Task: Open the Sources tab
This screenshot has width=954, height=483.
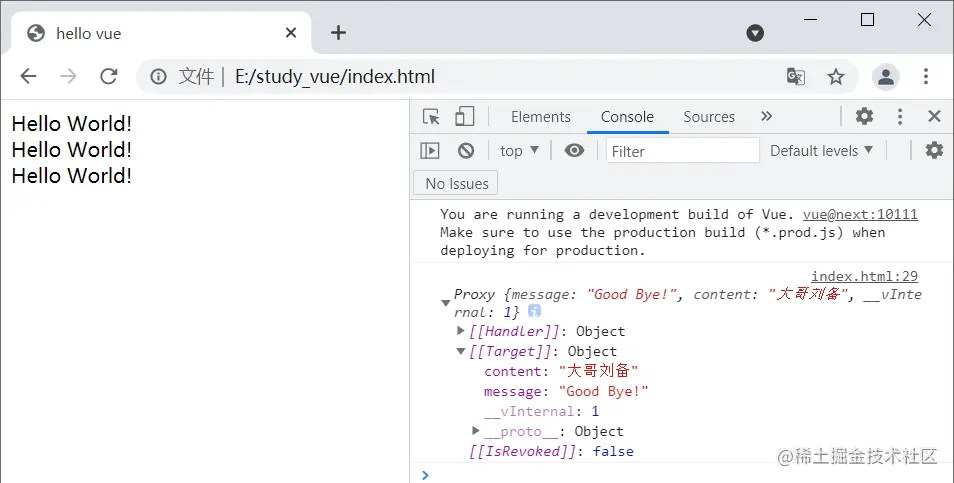Action: (x=709, y=117)
